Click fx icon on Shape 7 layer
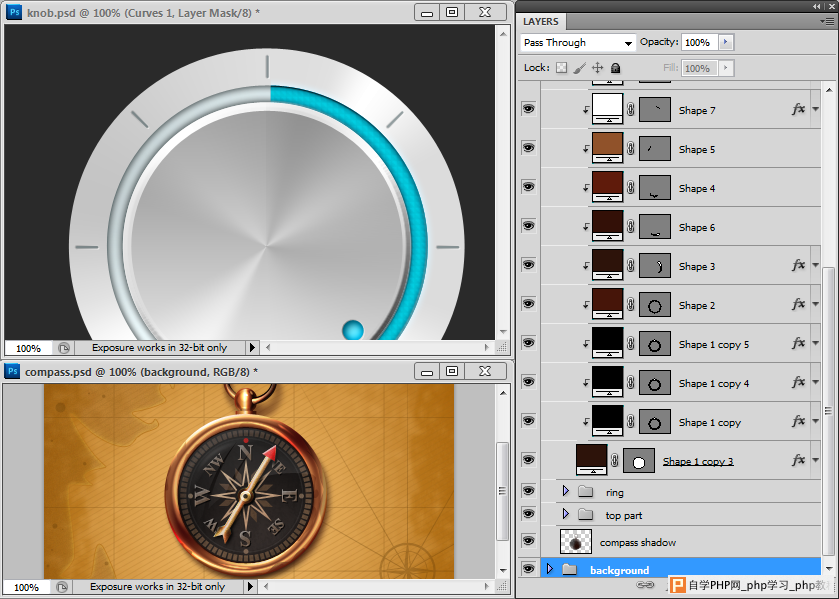 coord(798,109)
